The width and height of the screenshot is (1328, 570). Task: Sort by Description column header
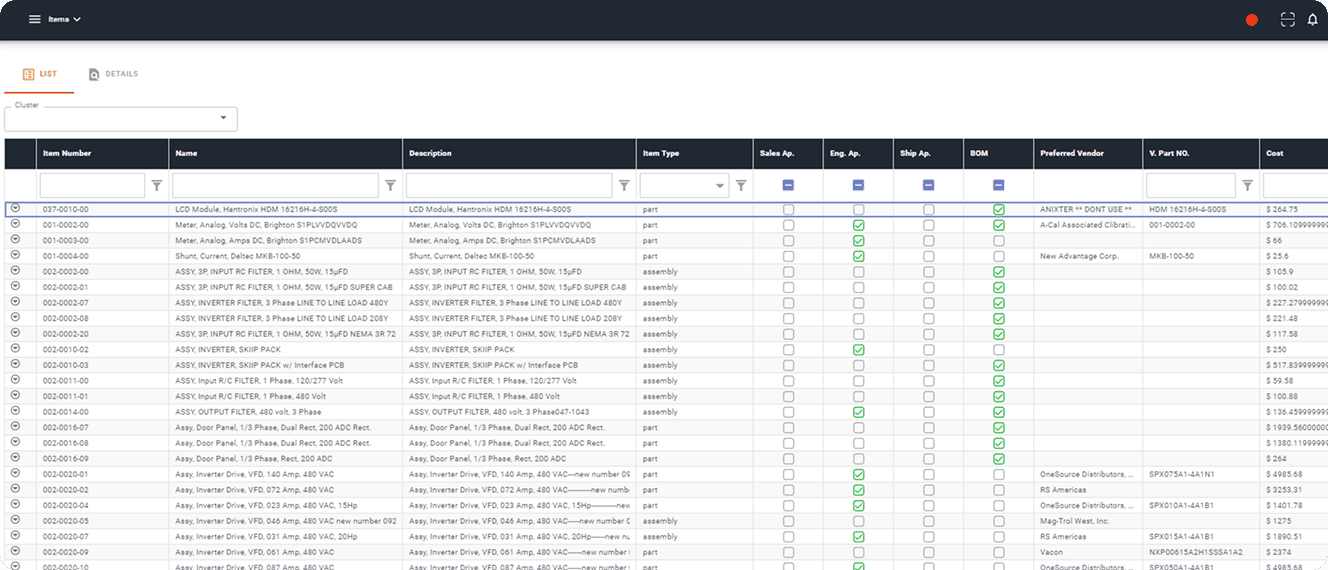tap(519, 154)
